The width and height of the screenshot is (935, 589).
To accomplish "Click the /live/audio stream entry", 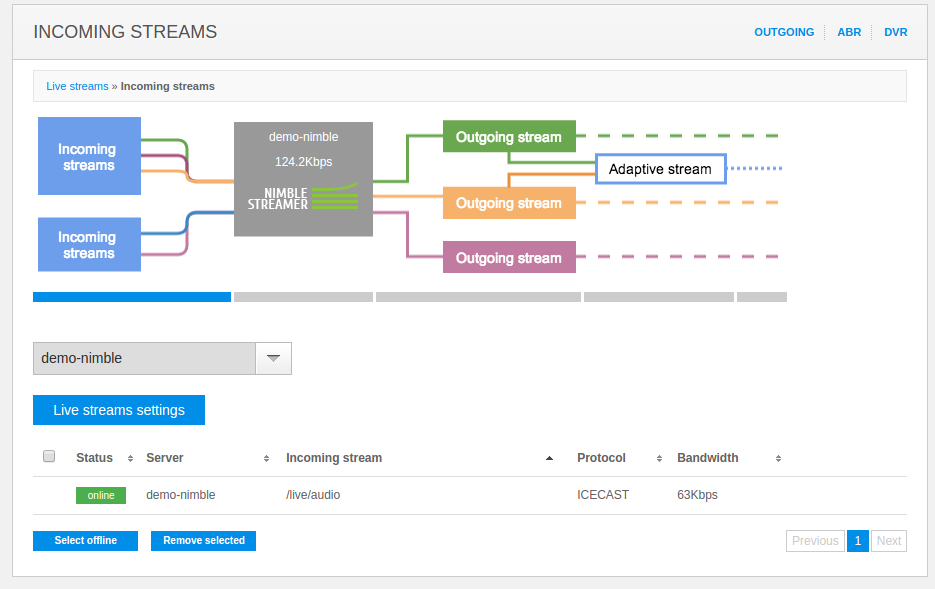I will [x=313, y=495].
